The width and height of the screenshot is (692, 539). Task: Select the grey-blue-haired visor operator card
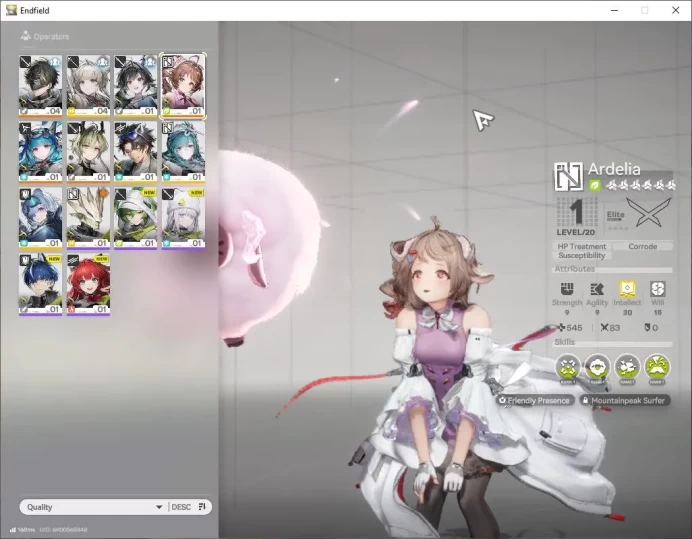point(40,218)
